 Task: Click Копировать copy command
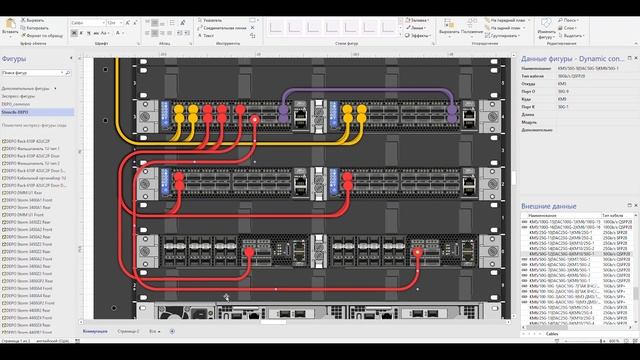point(34,28)
